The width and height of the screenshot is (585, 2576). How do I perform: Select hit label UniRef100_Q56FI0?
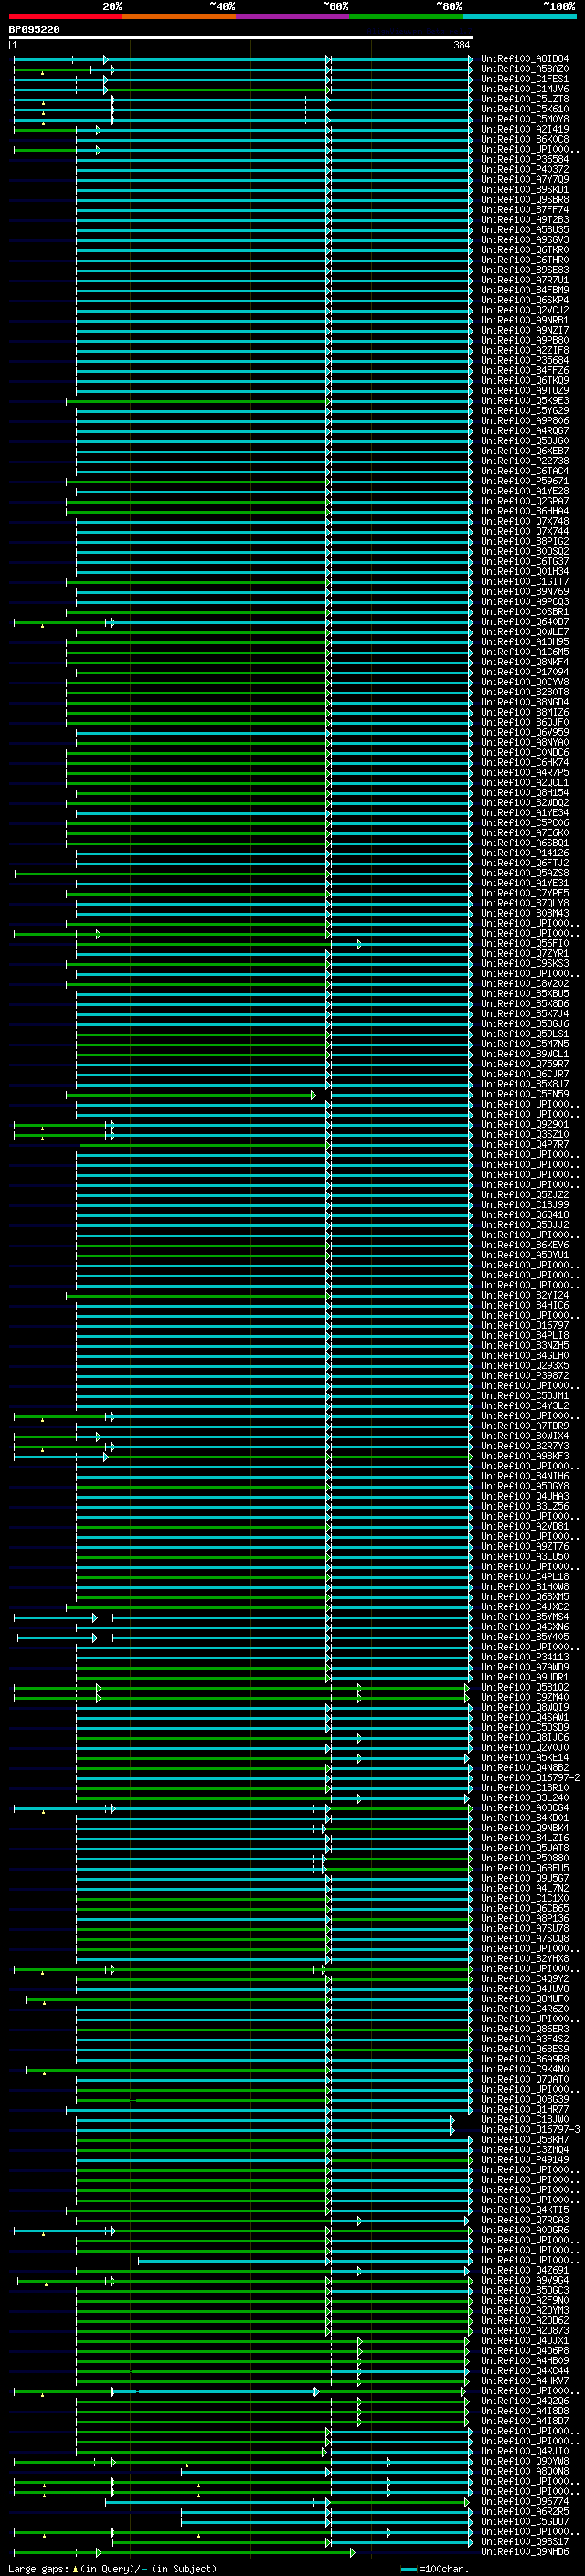pyautogui.click(x=525, y=943)
